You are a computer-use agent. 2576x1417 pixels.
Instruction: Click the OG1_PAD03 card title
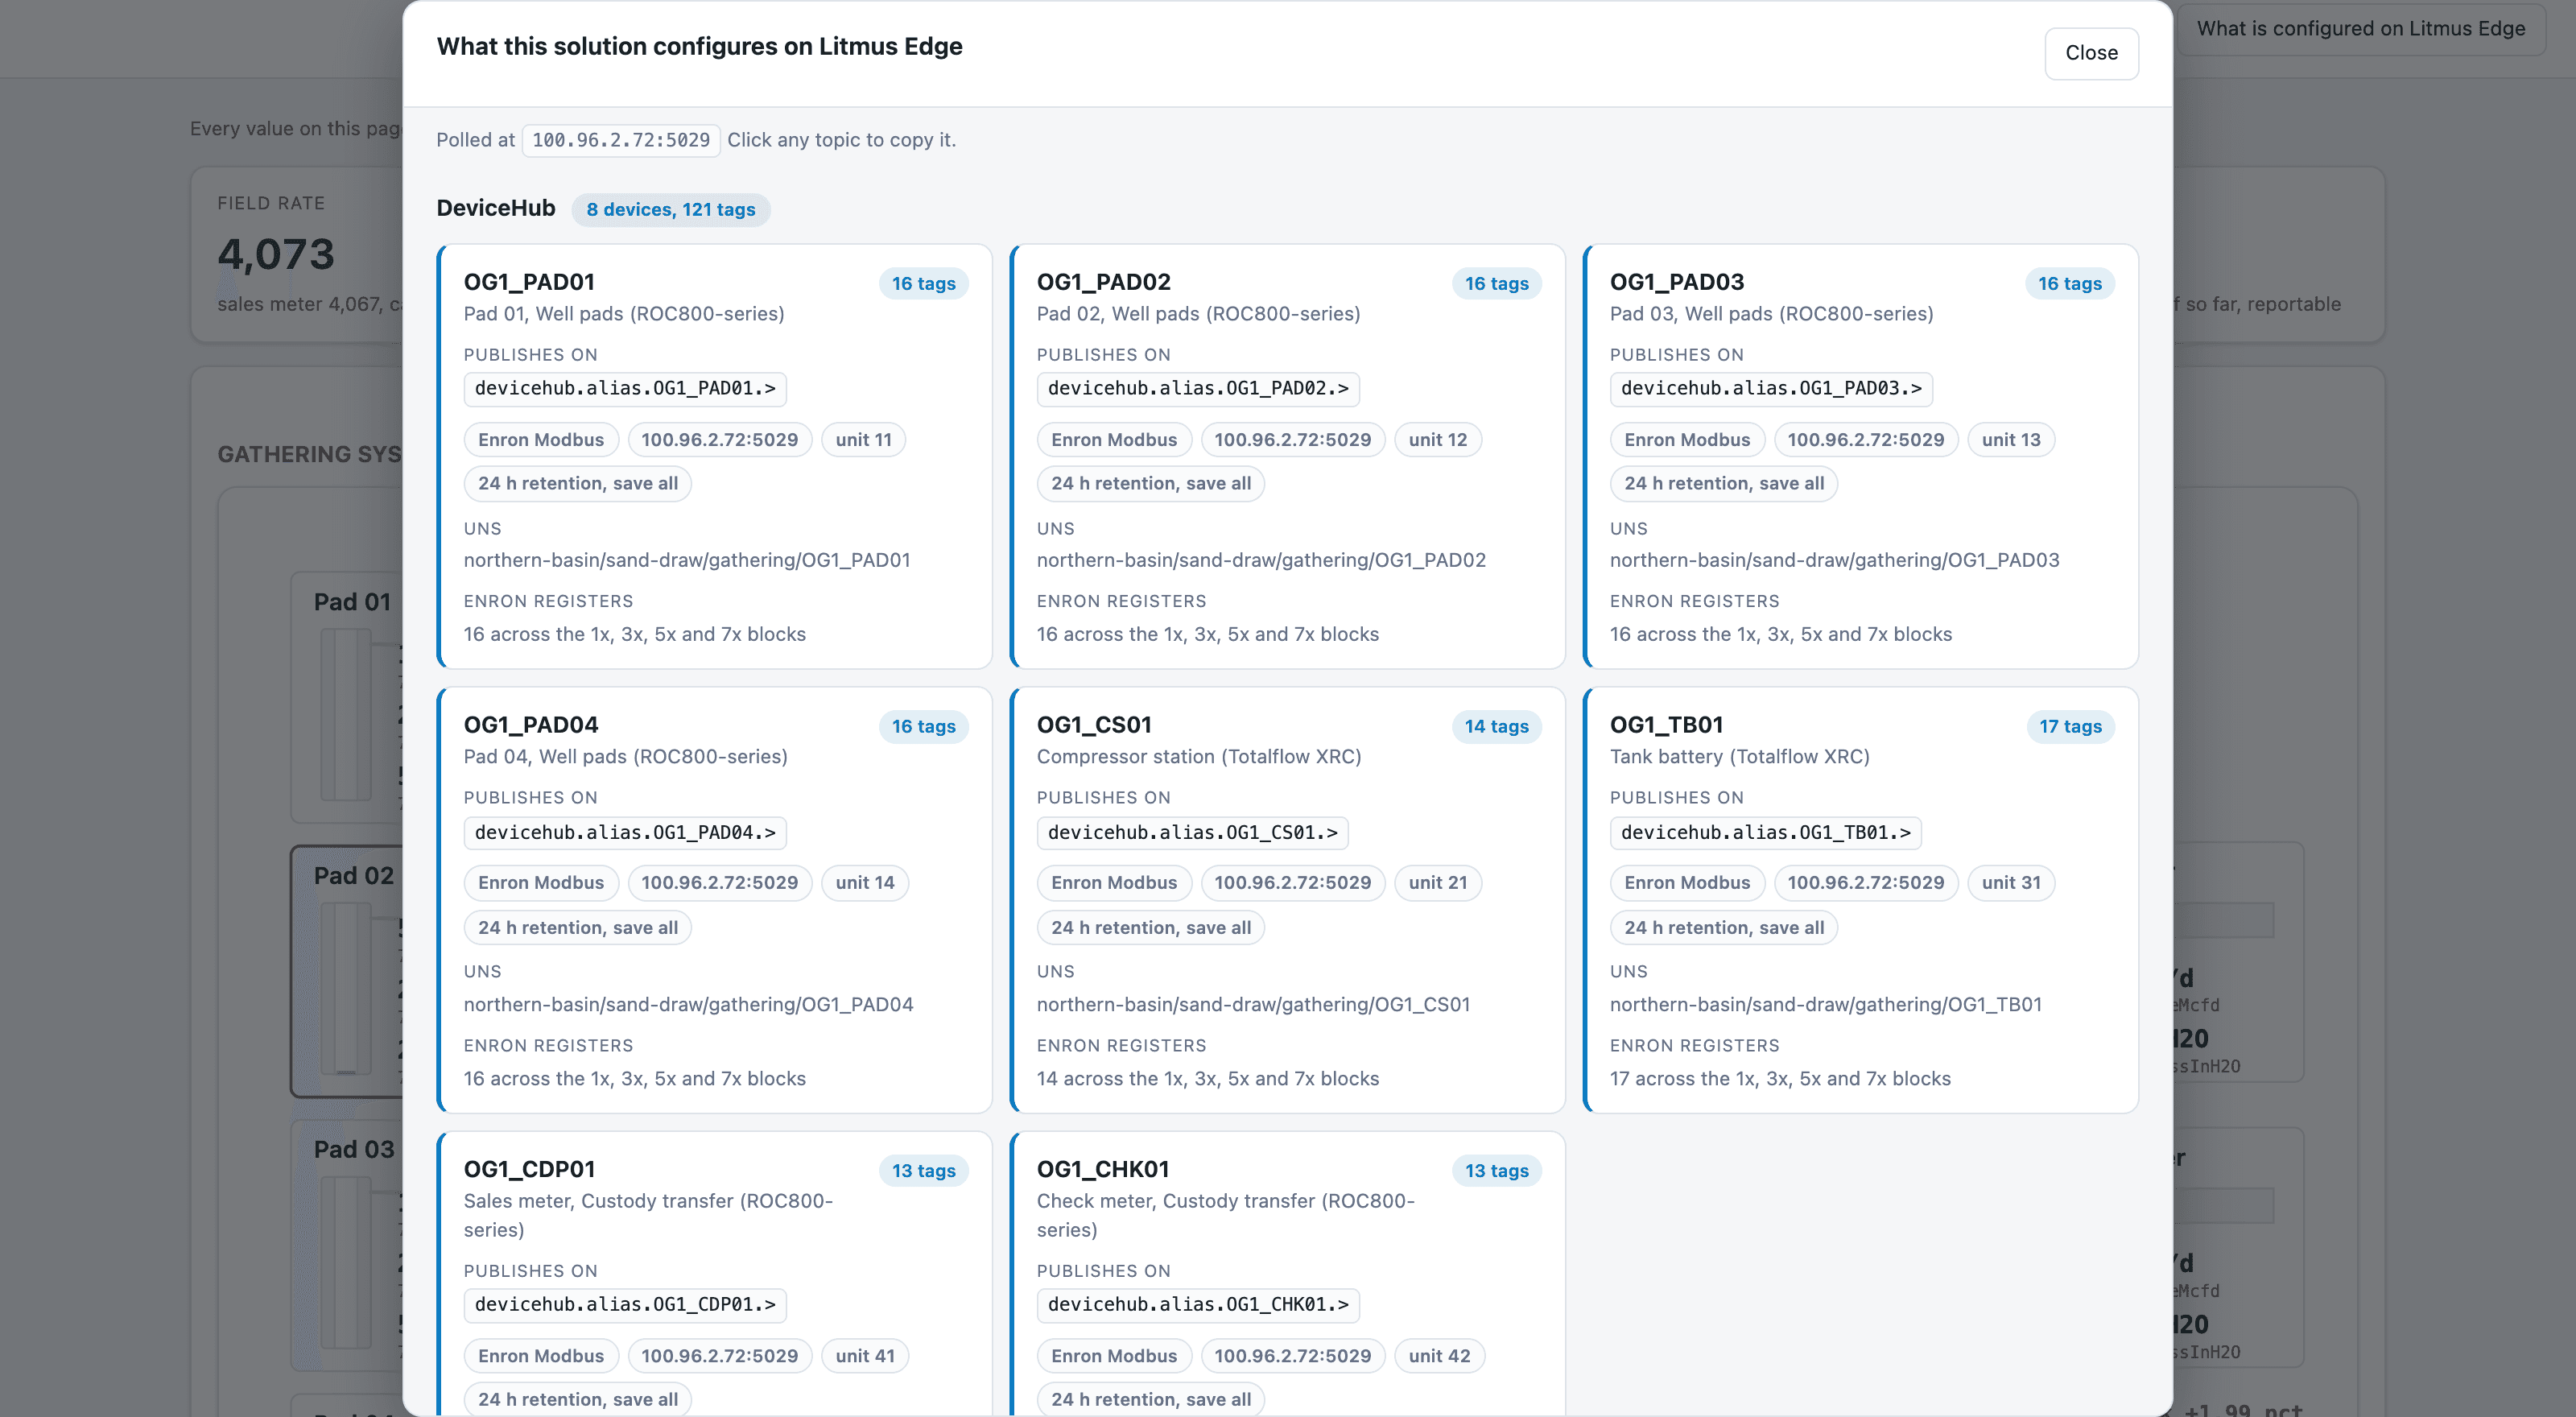coord(1677,282)
